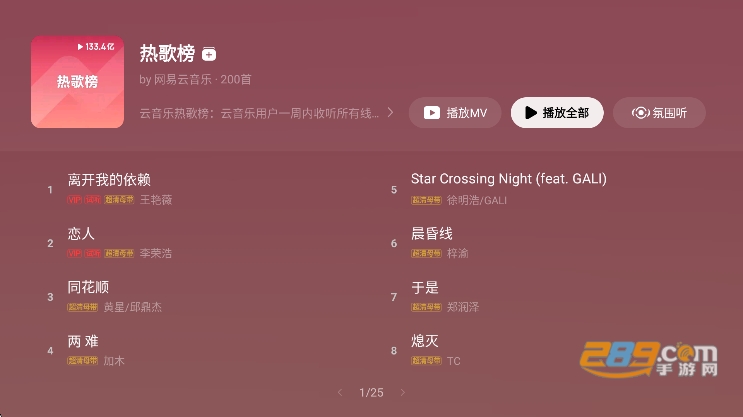Open playlist description text 云音乐热歌榜
The height and width of the screenshot is (417, 743).
259,113
